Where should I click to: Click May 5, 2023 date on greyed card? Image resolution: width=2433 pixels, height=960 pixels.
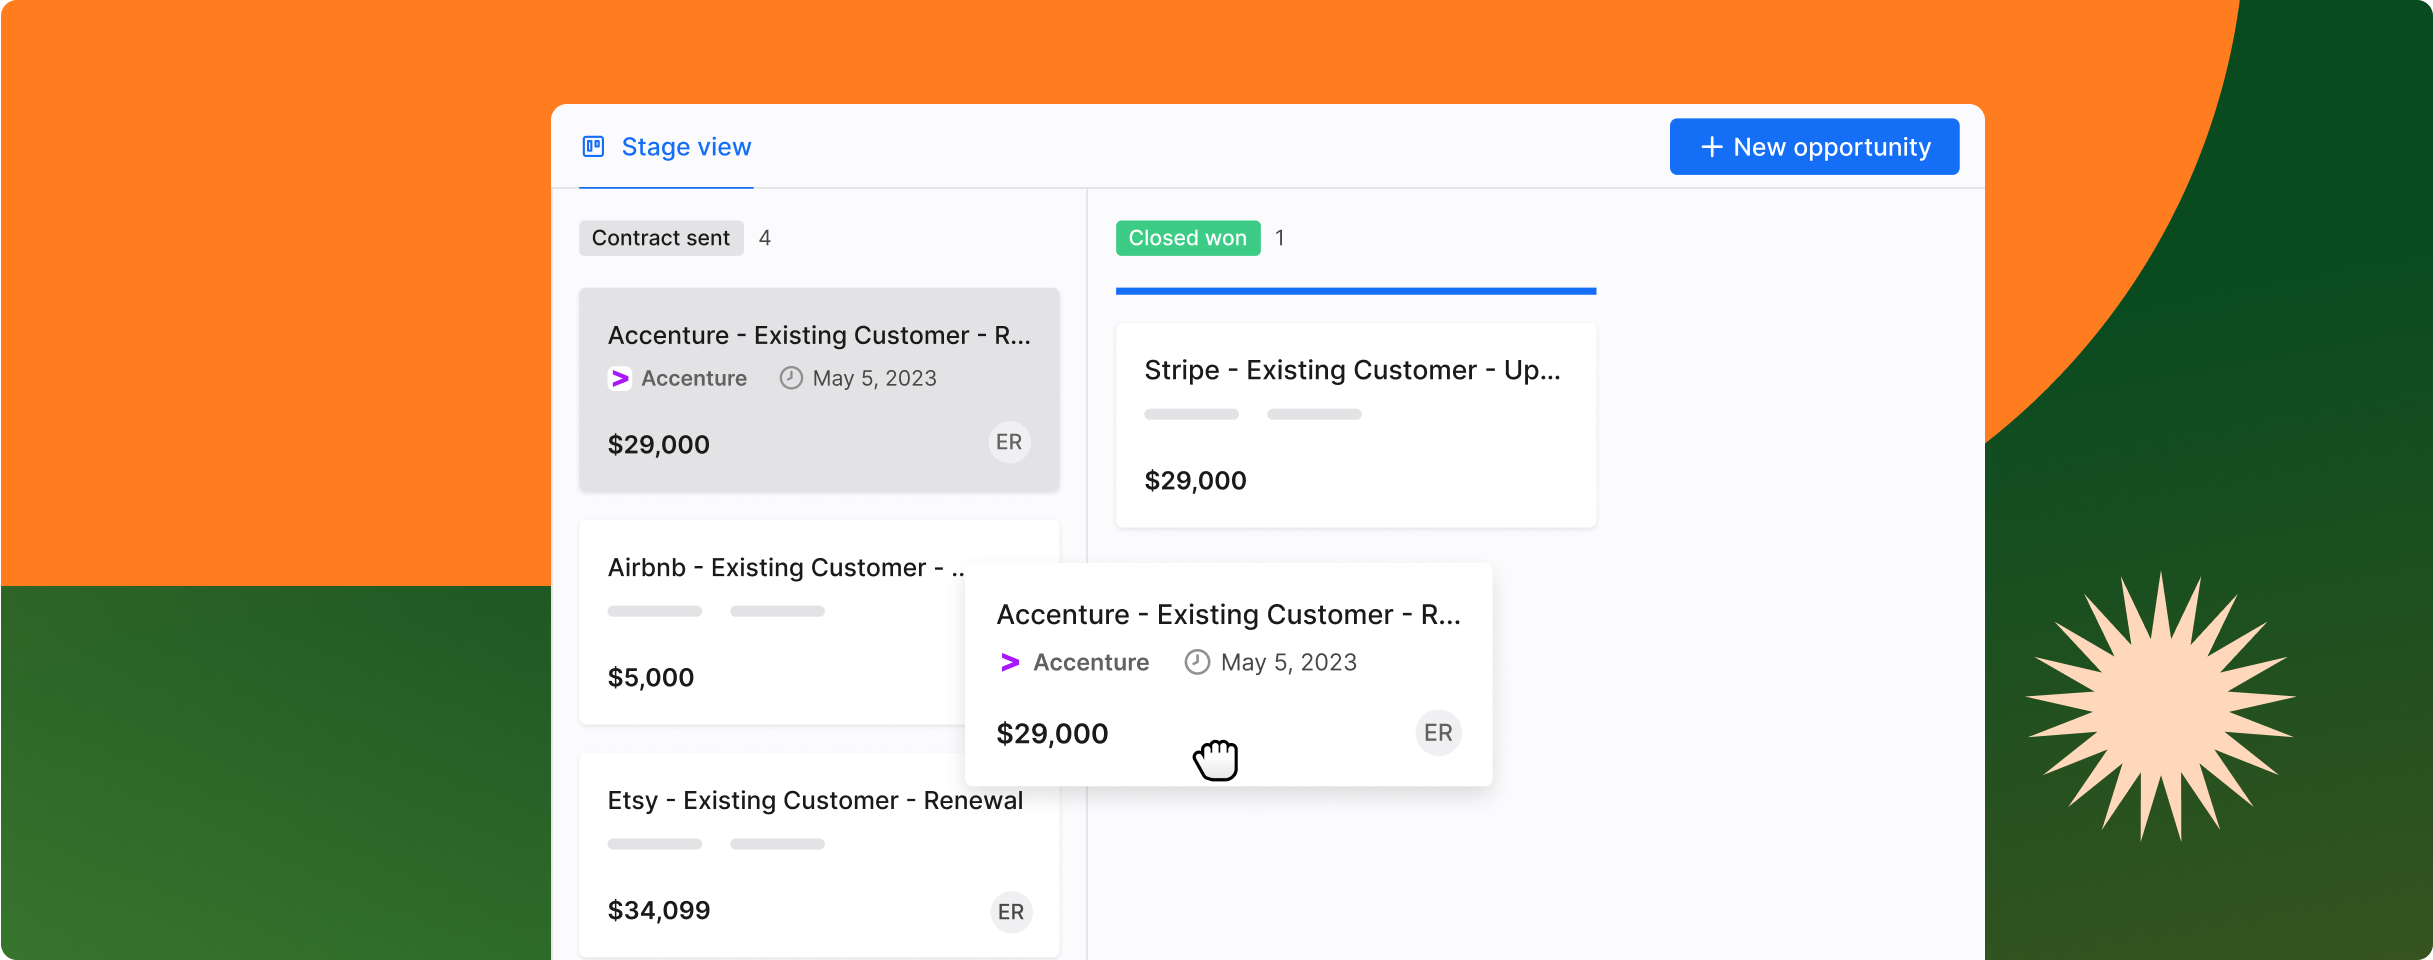tap(874, 378)
